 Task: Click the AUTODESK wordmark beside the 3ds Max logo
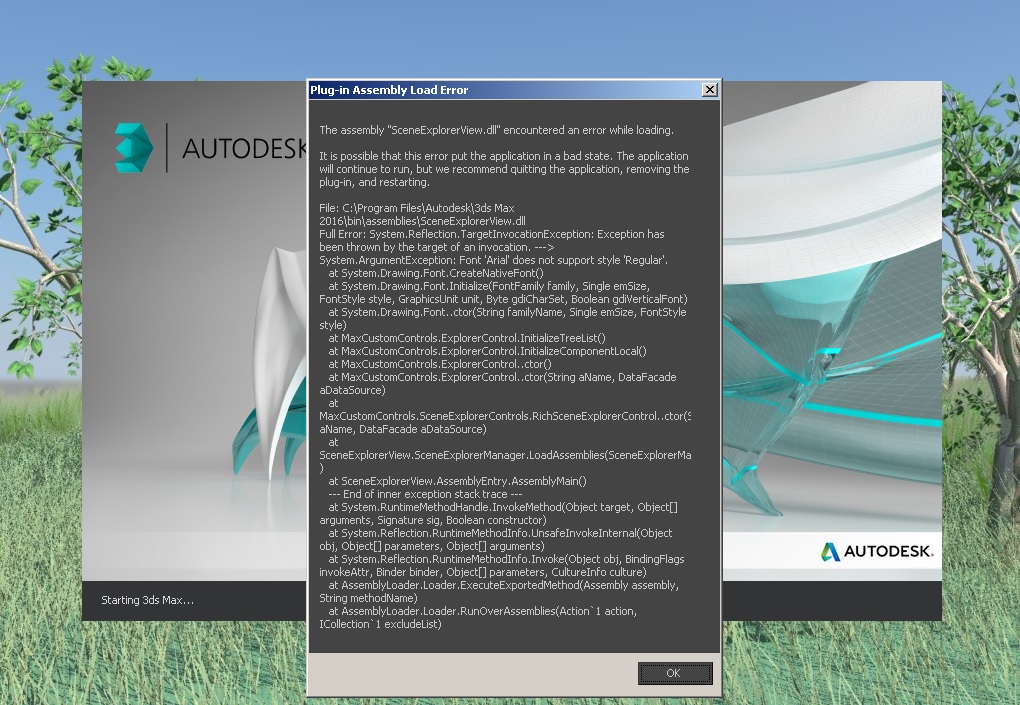pos(244,149)
